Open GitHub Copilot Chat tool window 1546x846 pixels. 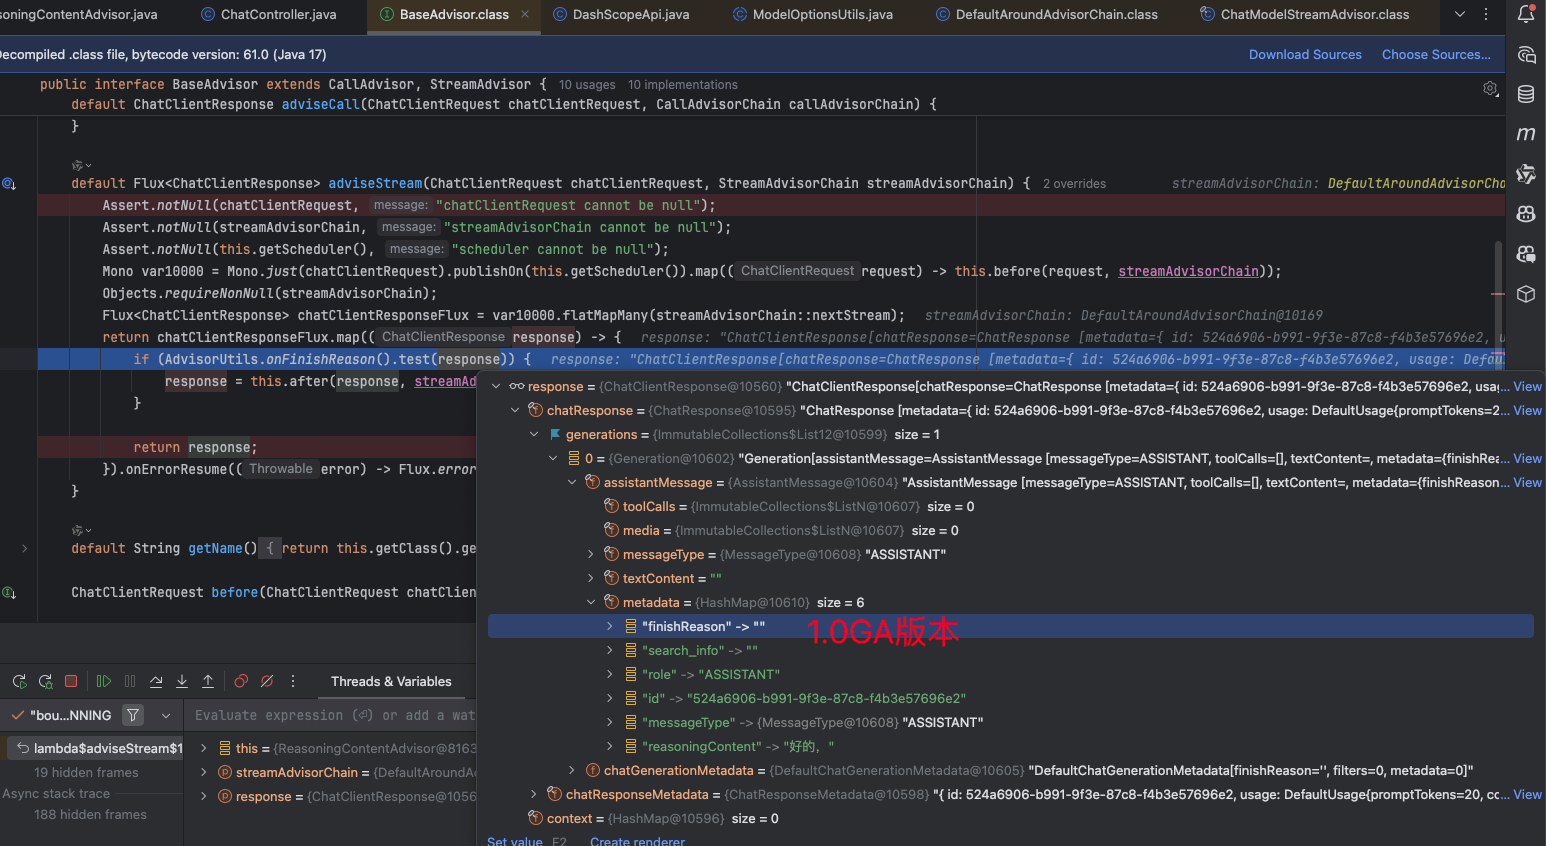point(1526,254)
